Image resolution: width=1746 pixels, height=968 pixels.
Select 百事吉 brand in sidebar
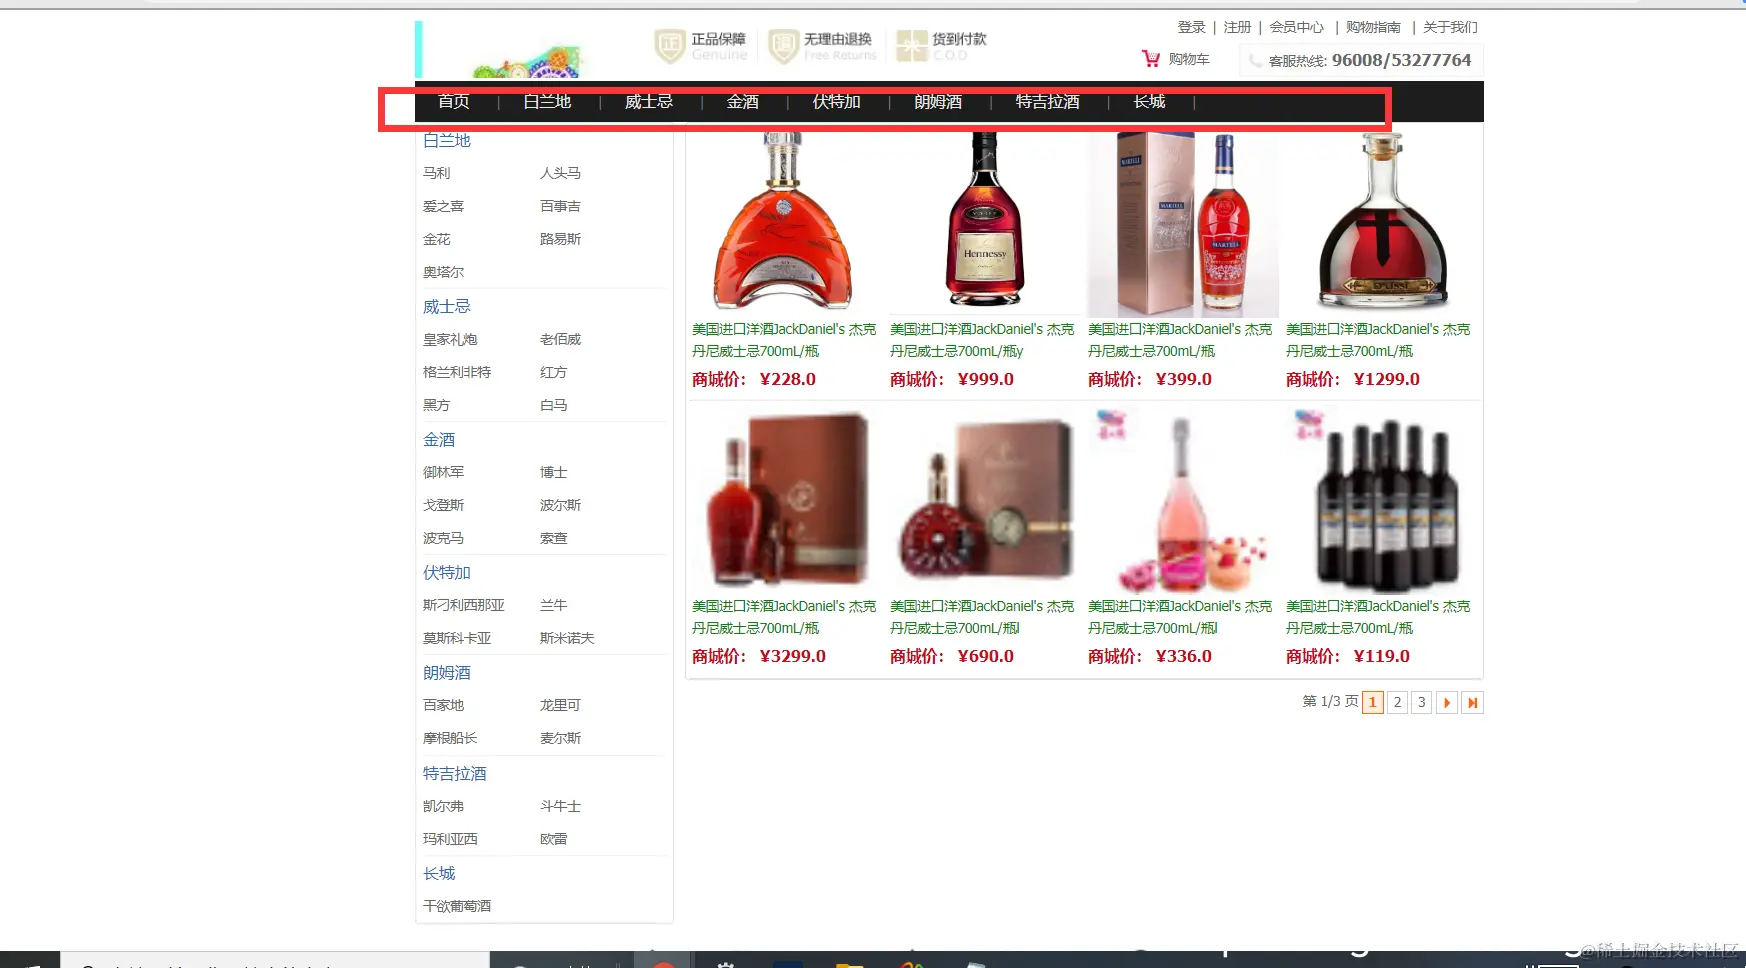click(x=560, y=206)
